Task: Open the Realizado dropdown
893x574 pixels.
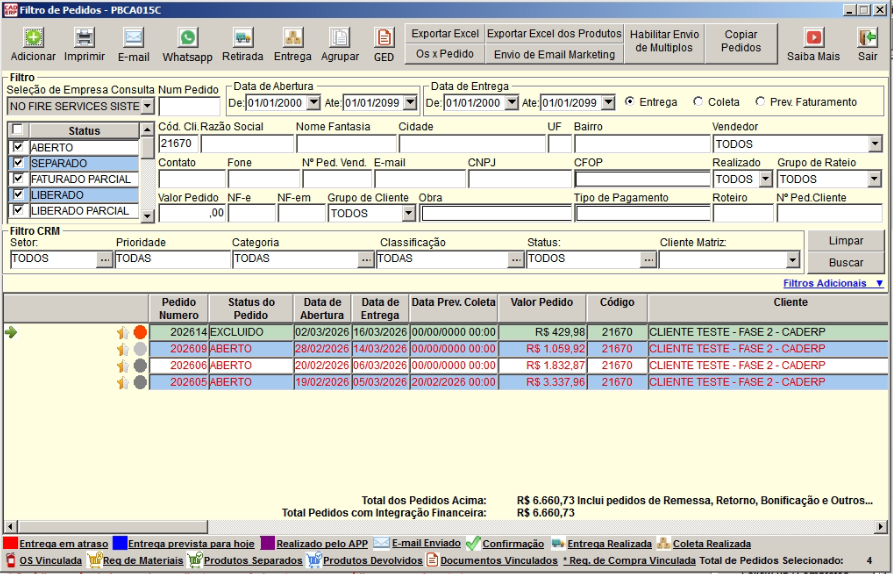Action: coord(766,179)
